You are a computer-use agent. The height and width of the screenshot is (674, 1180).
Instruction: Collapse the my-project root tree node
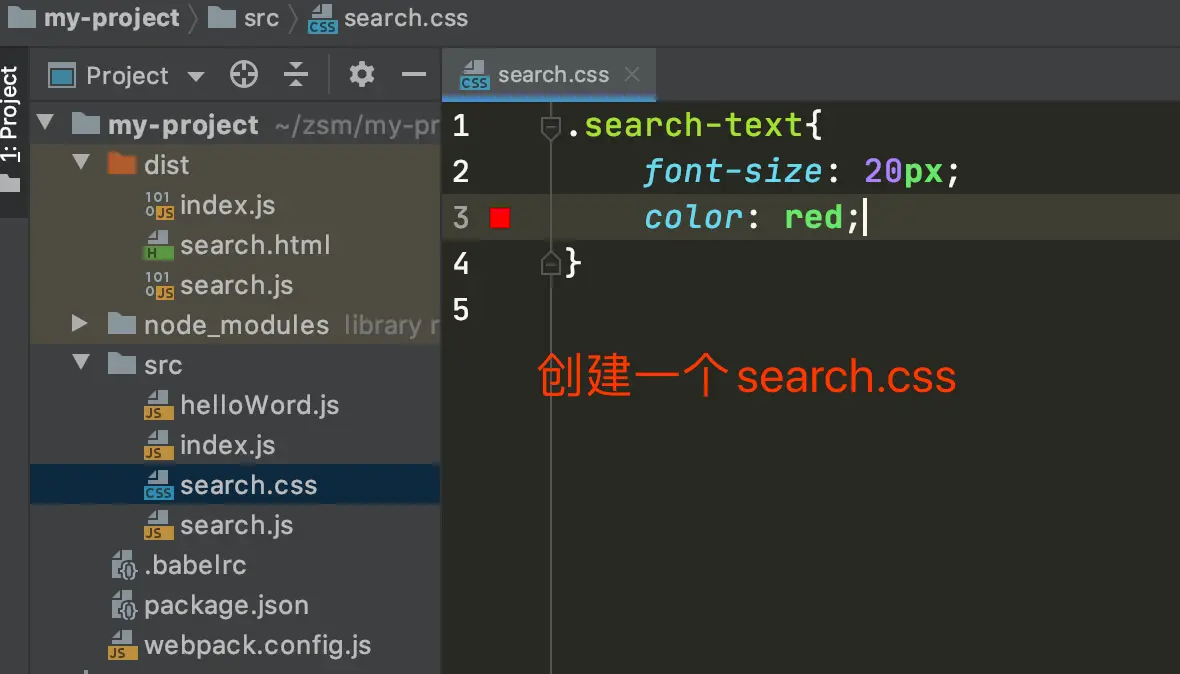(x=45, y=122)
